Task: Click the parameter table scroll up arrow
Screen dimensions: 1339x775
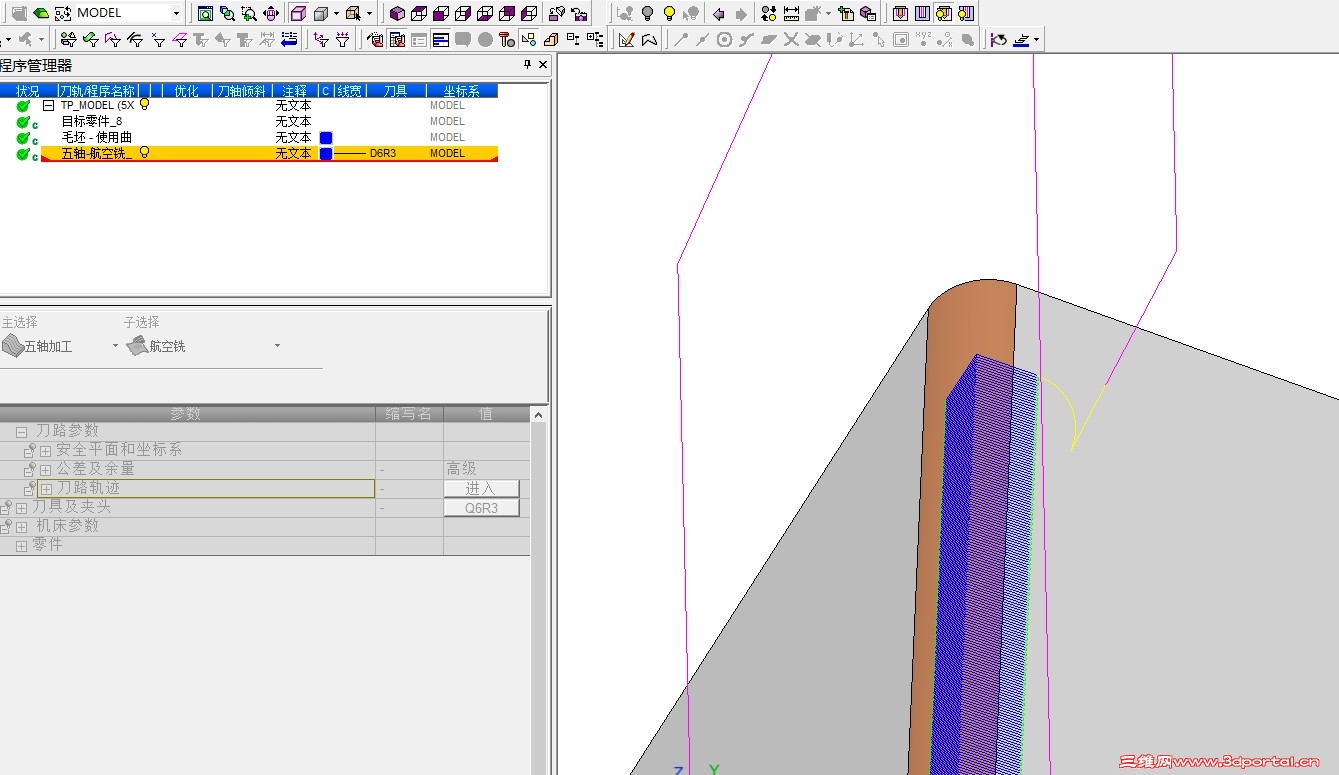Action: coord(539,414)
